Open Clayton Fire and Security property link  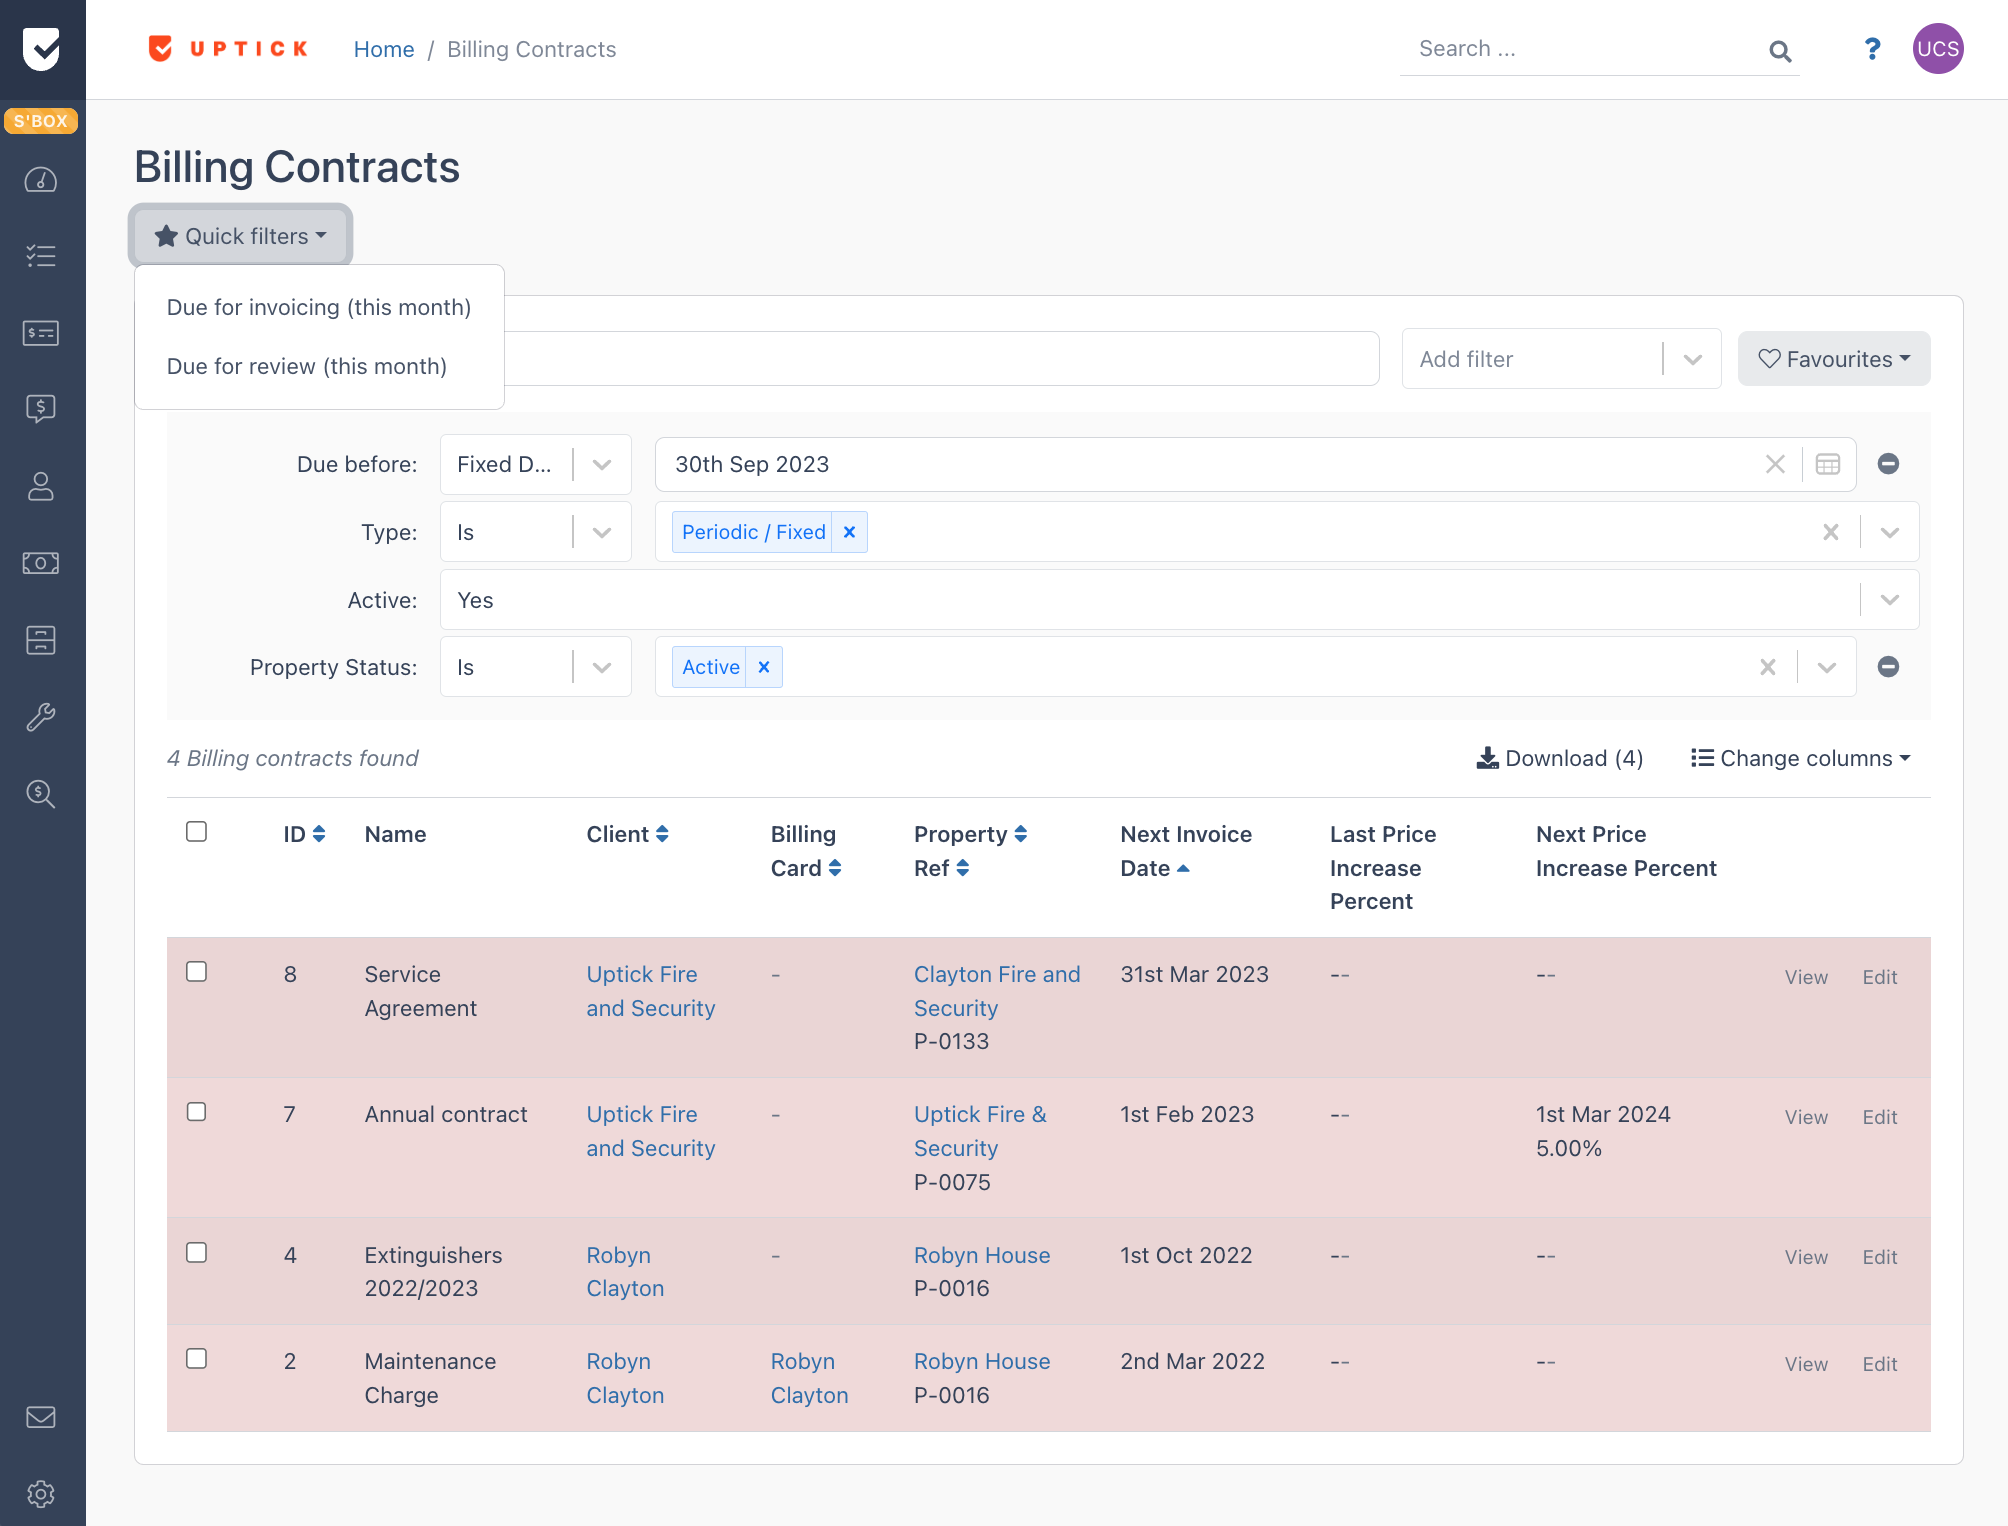[x=997, y=991]
